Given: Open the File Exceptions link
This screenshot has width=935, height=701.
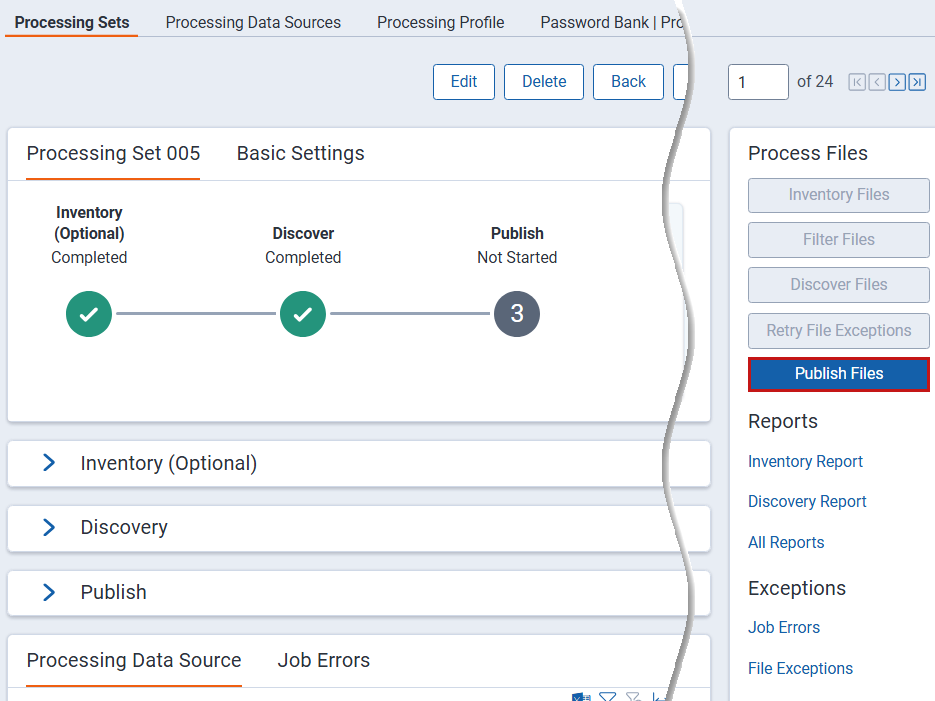Looking at the screenshot, I should [x=800, y=668].
